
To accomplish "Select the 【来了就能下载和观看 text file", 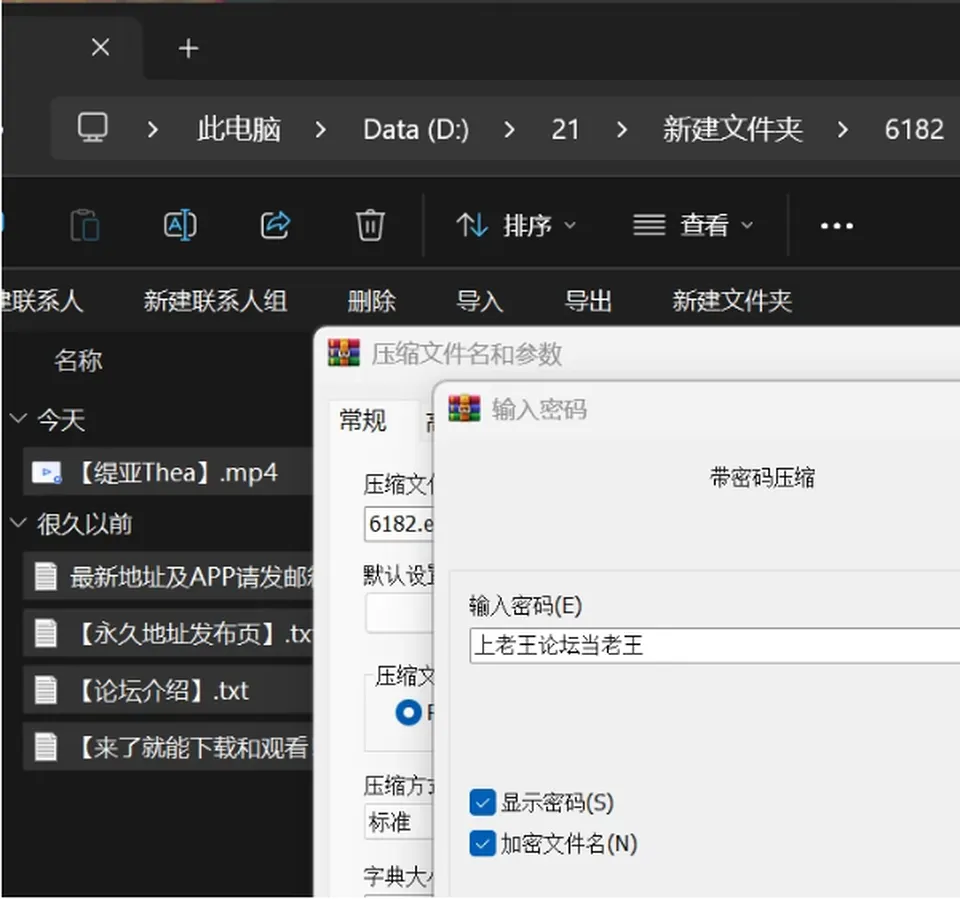I will coord(168,747).
